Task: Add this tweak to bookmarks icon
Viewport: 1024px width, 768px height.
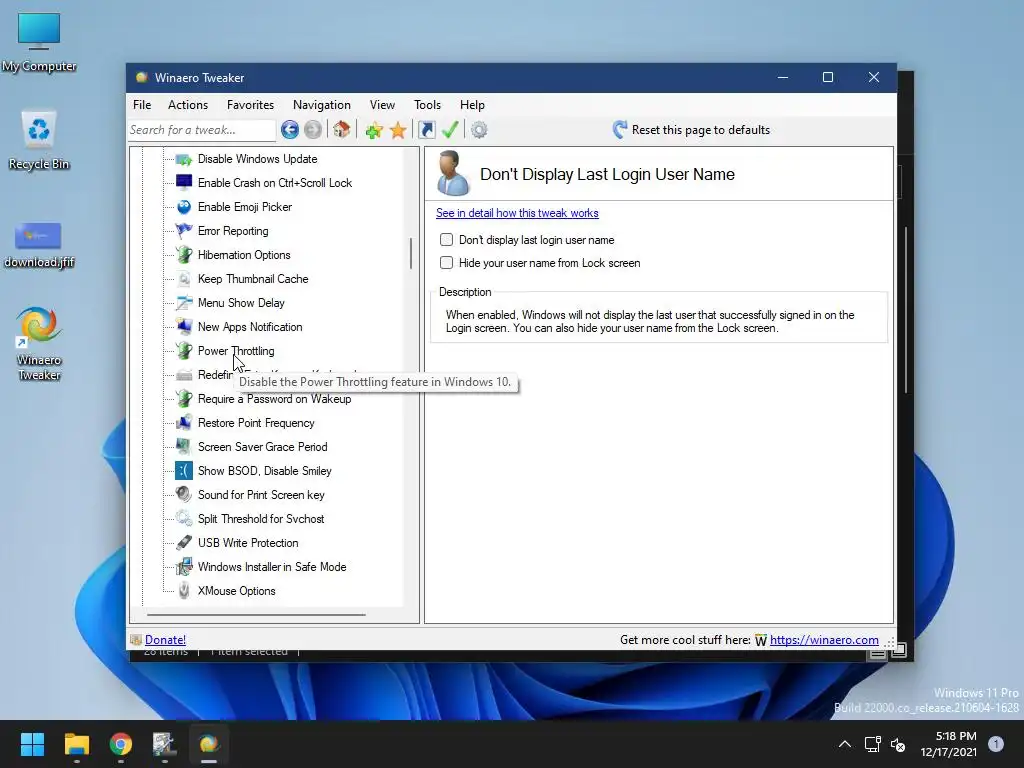Action: 374,131
